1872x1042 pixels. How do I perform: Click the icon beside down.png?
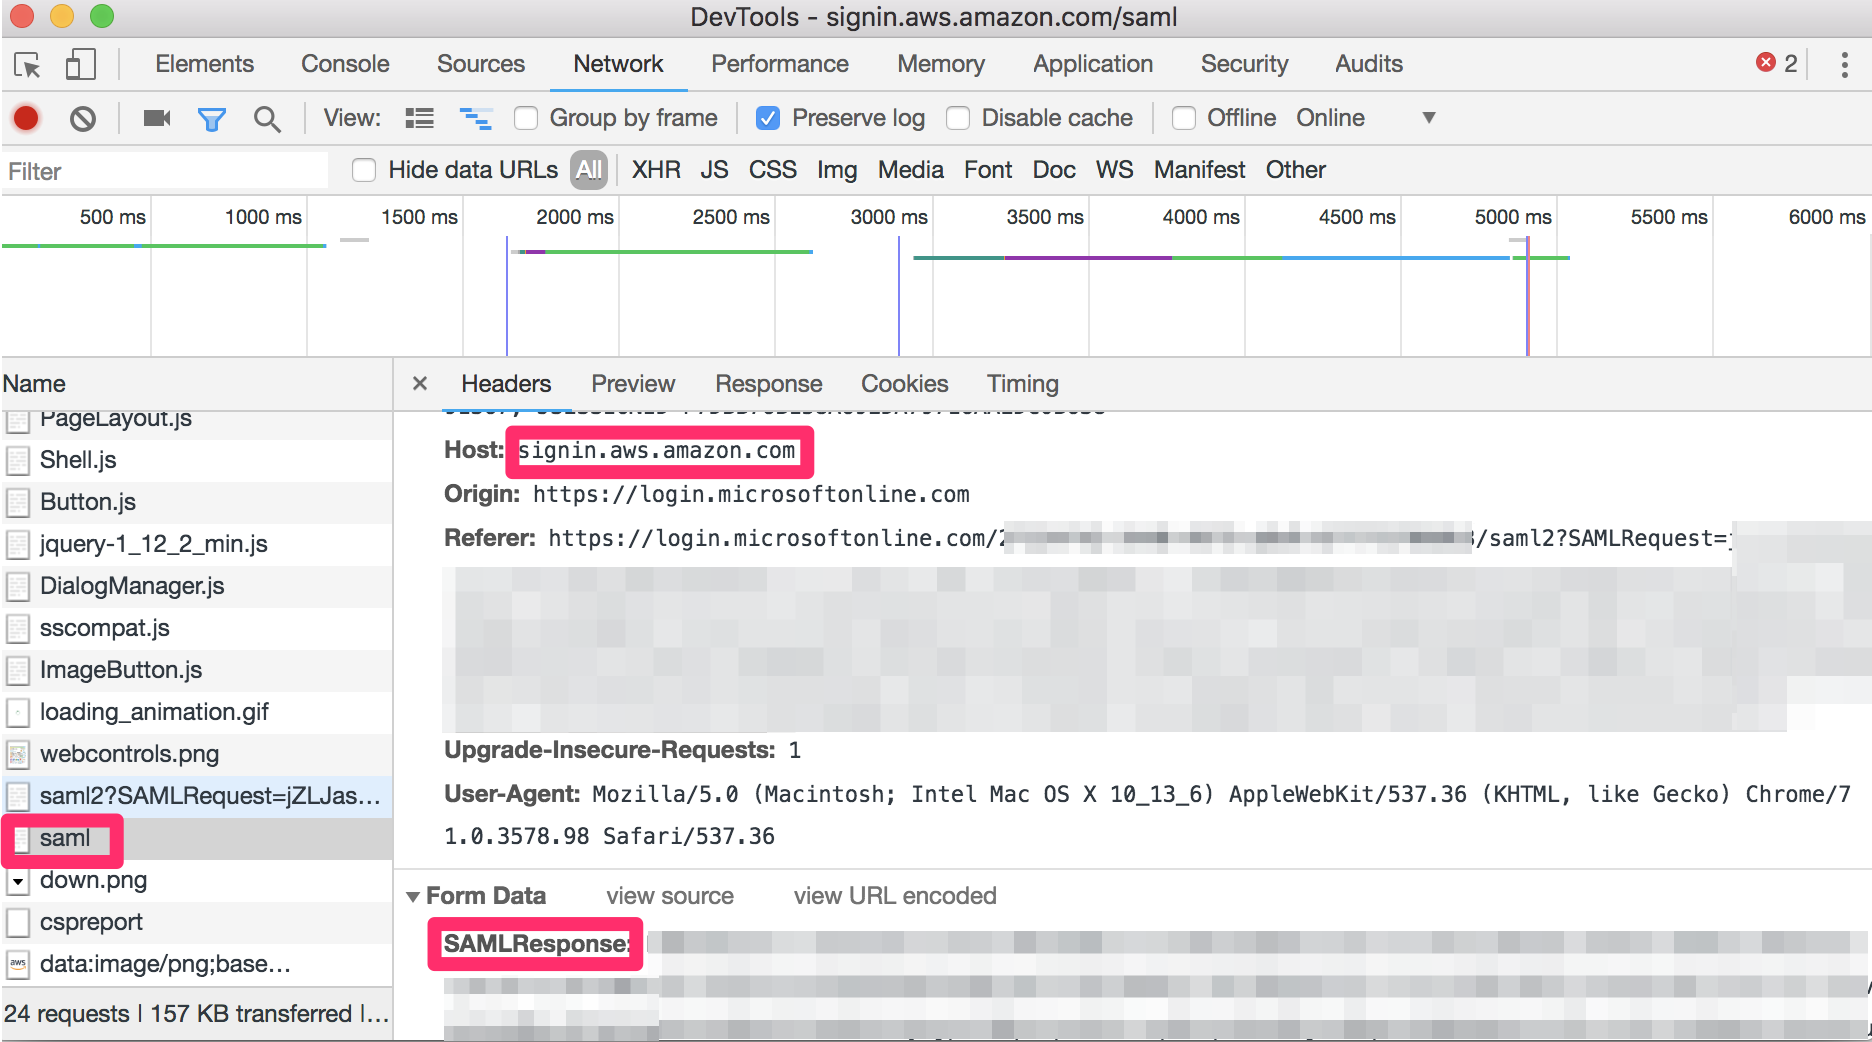tap(18, 881)
